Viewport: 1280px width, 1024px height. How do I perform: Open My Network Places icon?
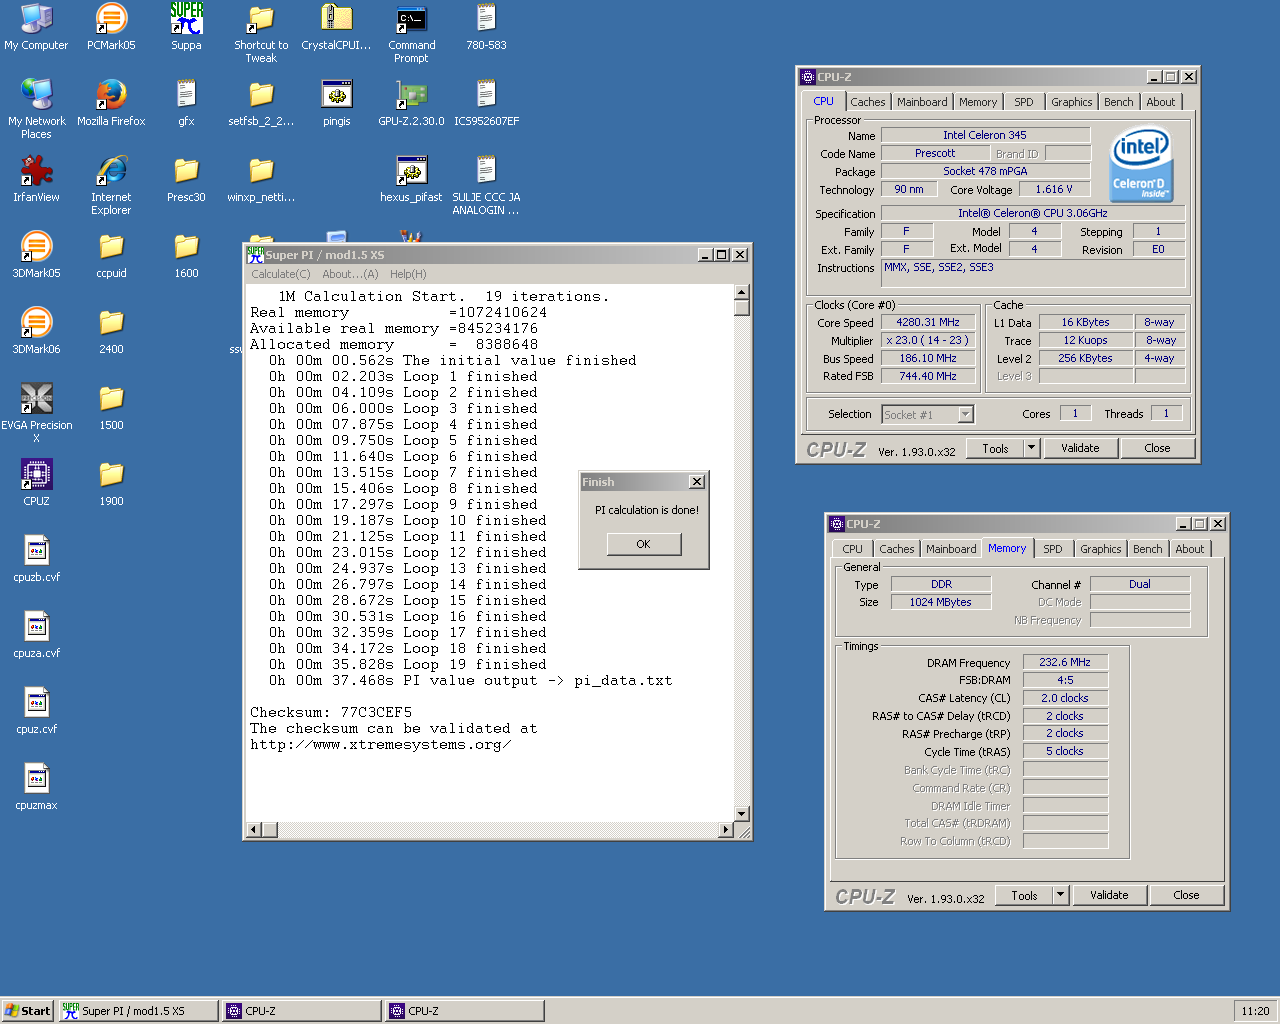click(x=36, y=108)
